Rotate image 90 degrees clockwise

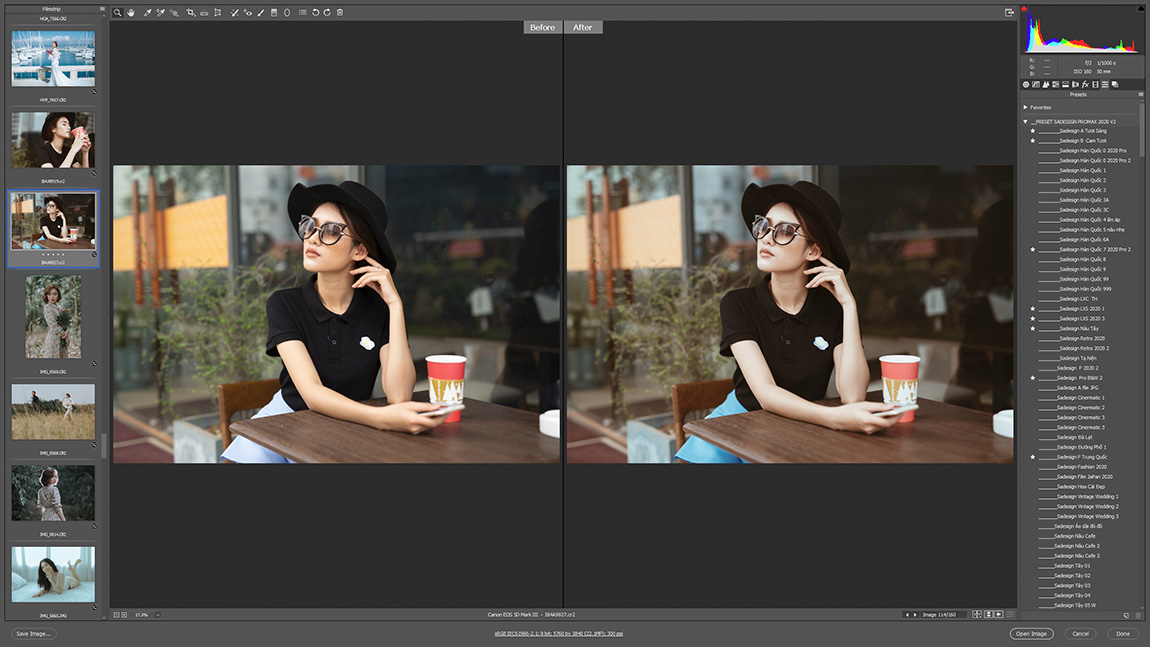[327, 13]
